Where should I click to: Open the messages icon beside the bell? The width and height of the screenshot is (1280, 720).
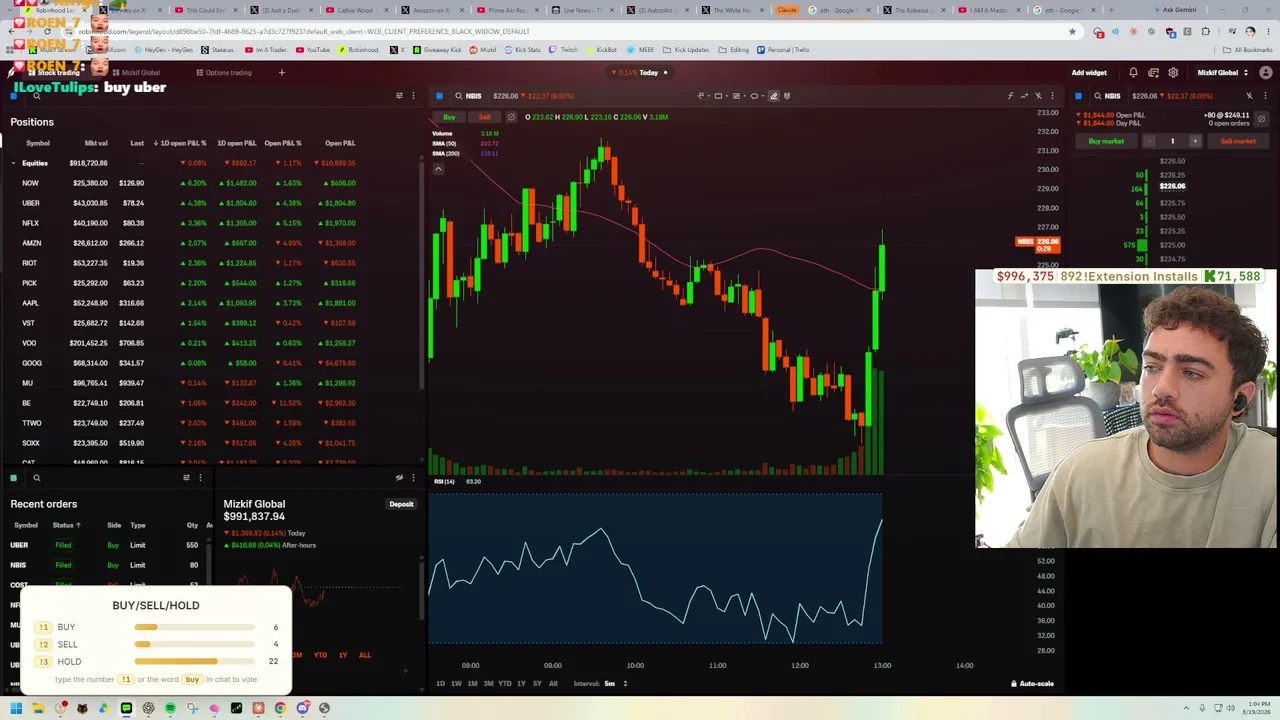(1153, 73)
